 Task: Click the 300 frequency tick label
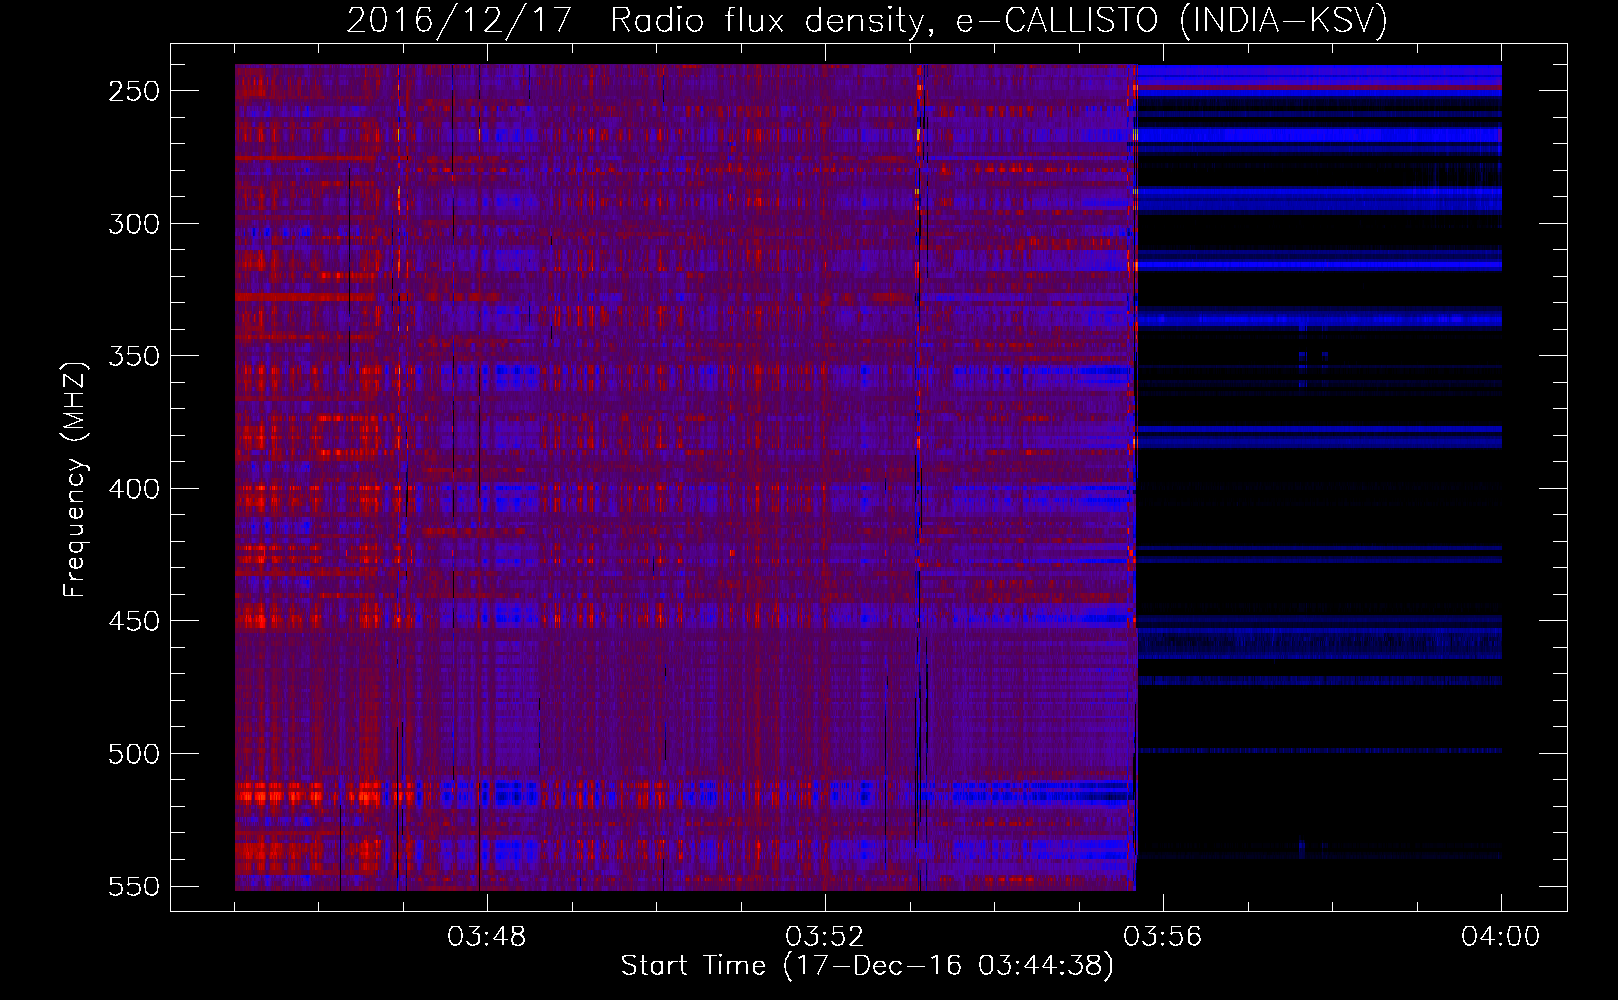[134, 224]
